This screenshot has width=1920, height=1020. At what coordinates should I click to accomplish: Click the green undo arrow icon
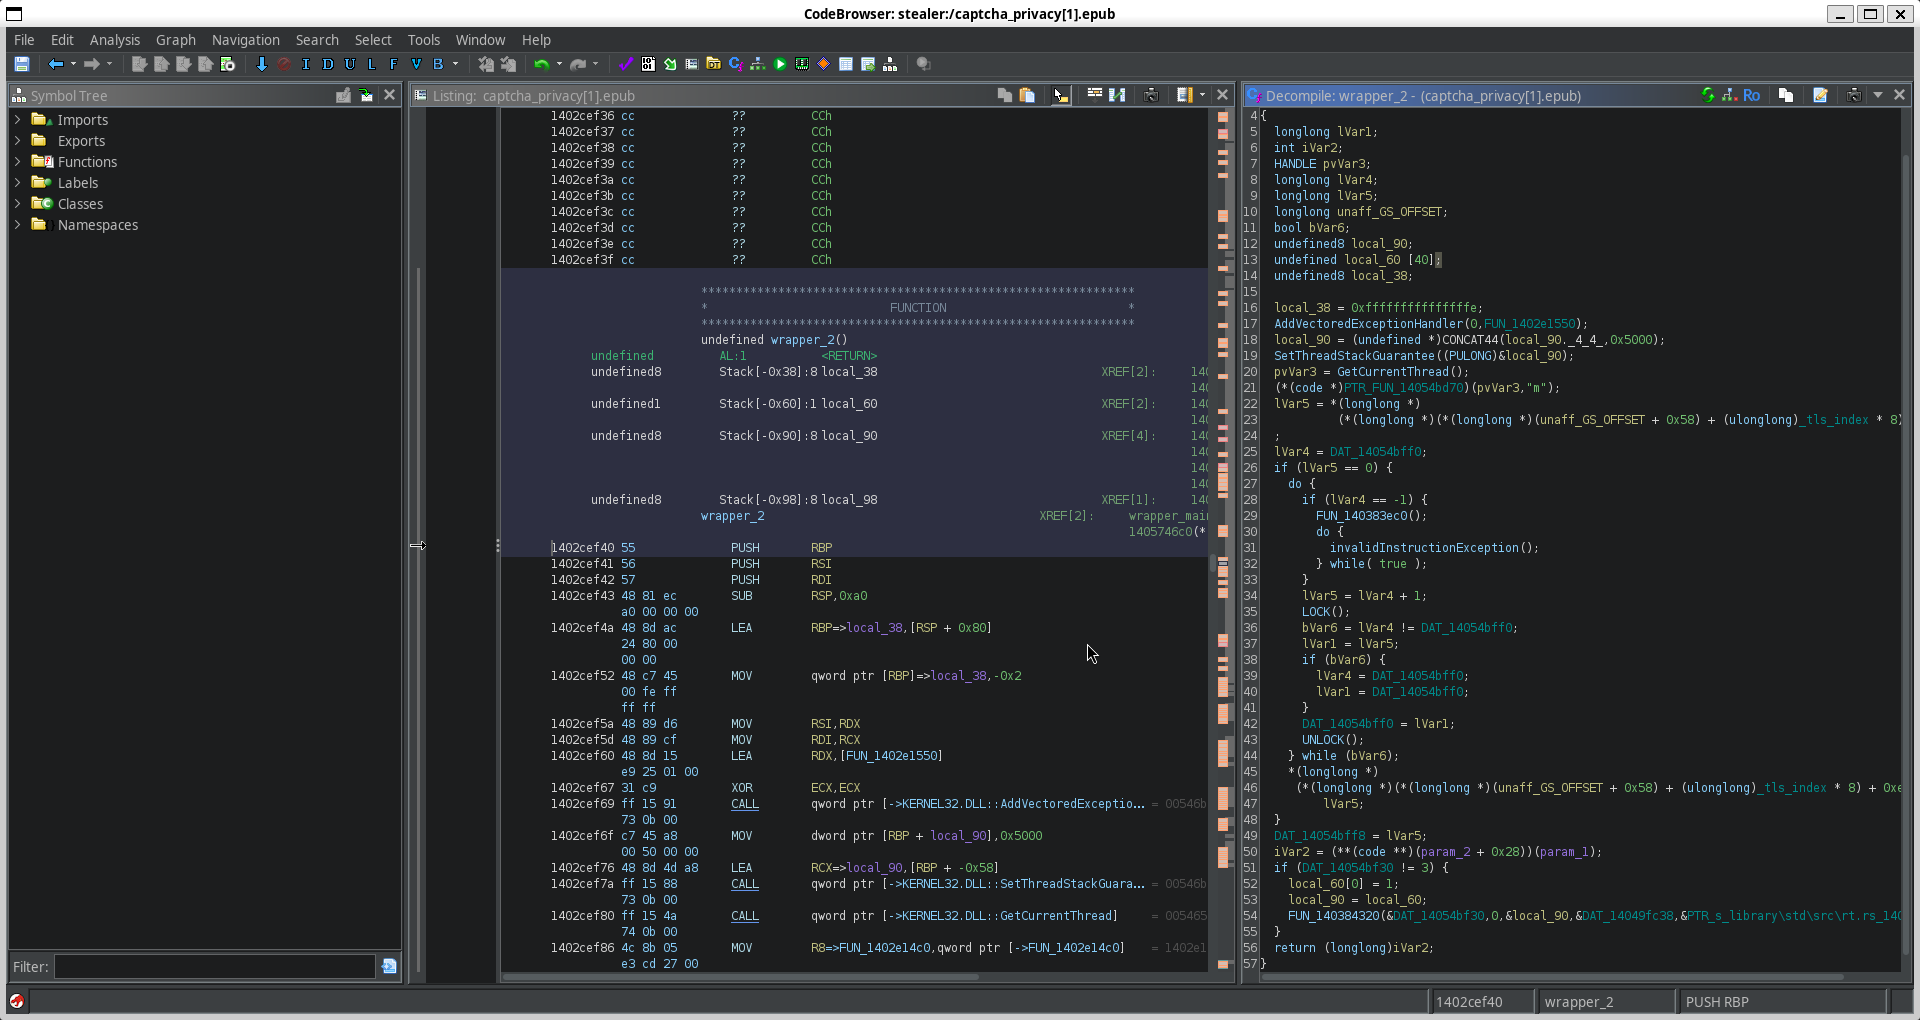541,64
